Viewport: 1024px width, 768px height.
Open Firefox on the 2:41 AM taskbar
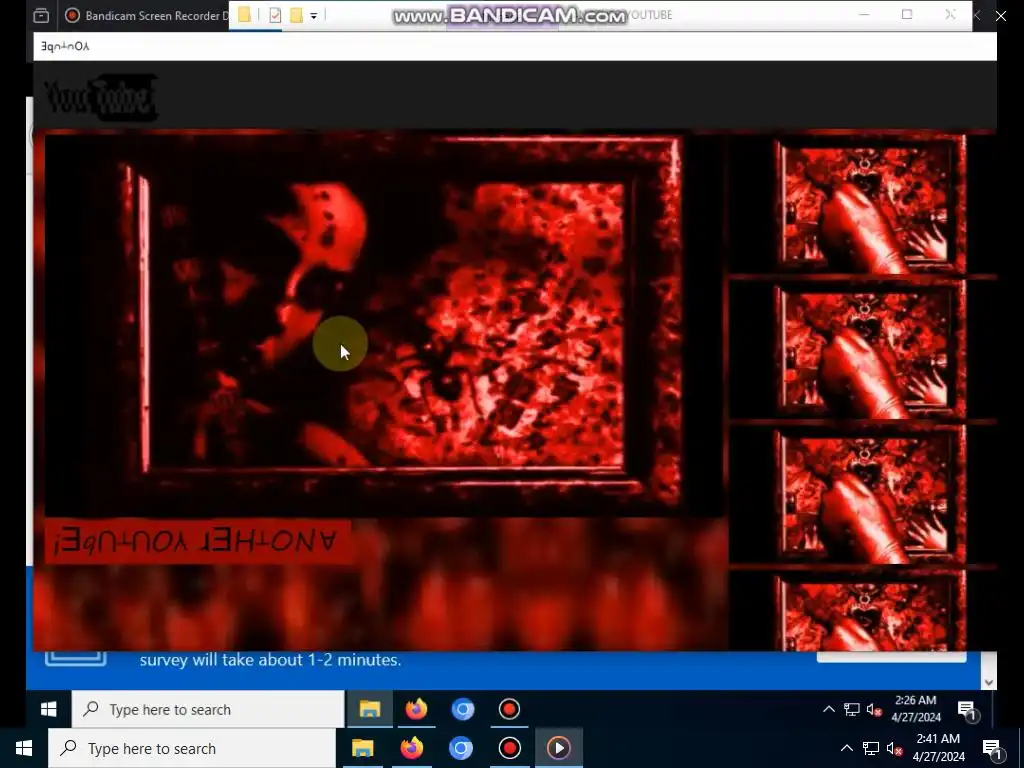tap(411, 748)
